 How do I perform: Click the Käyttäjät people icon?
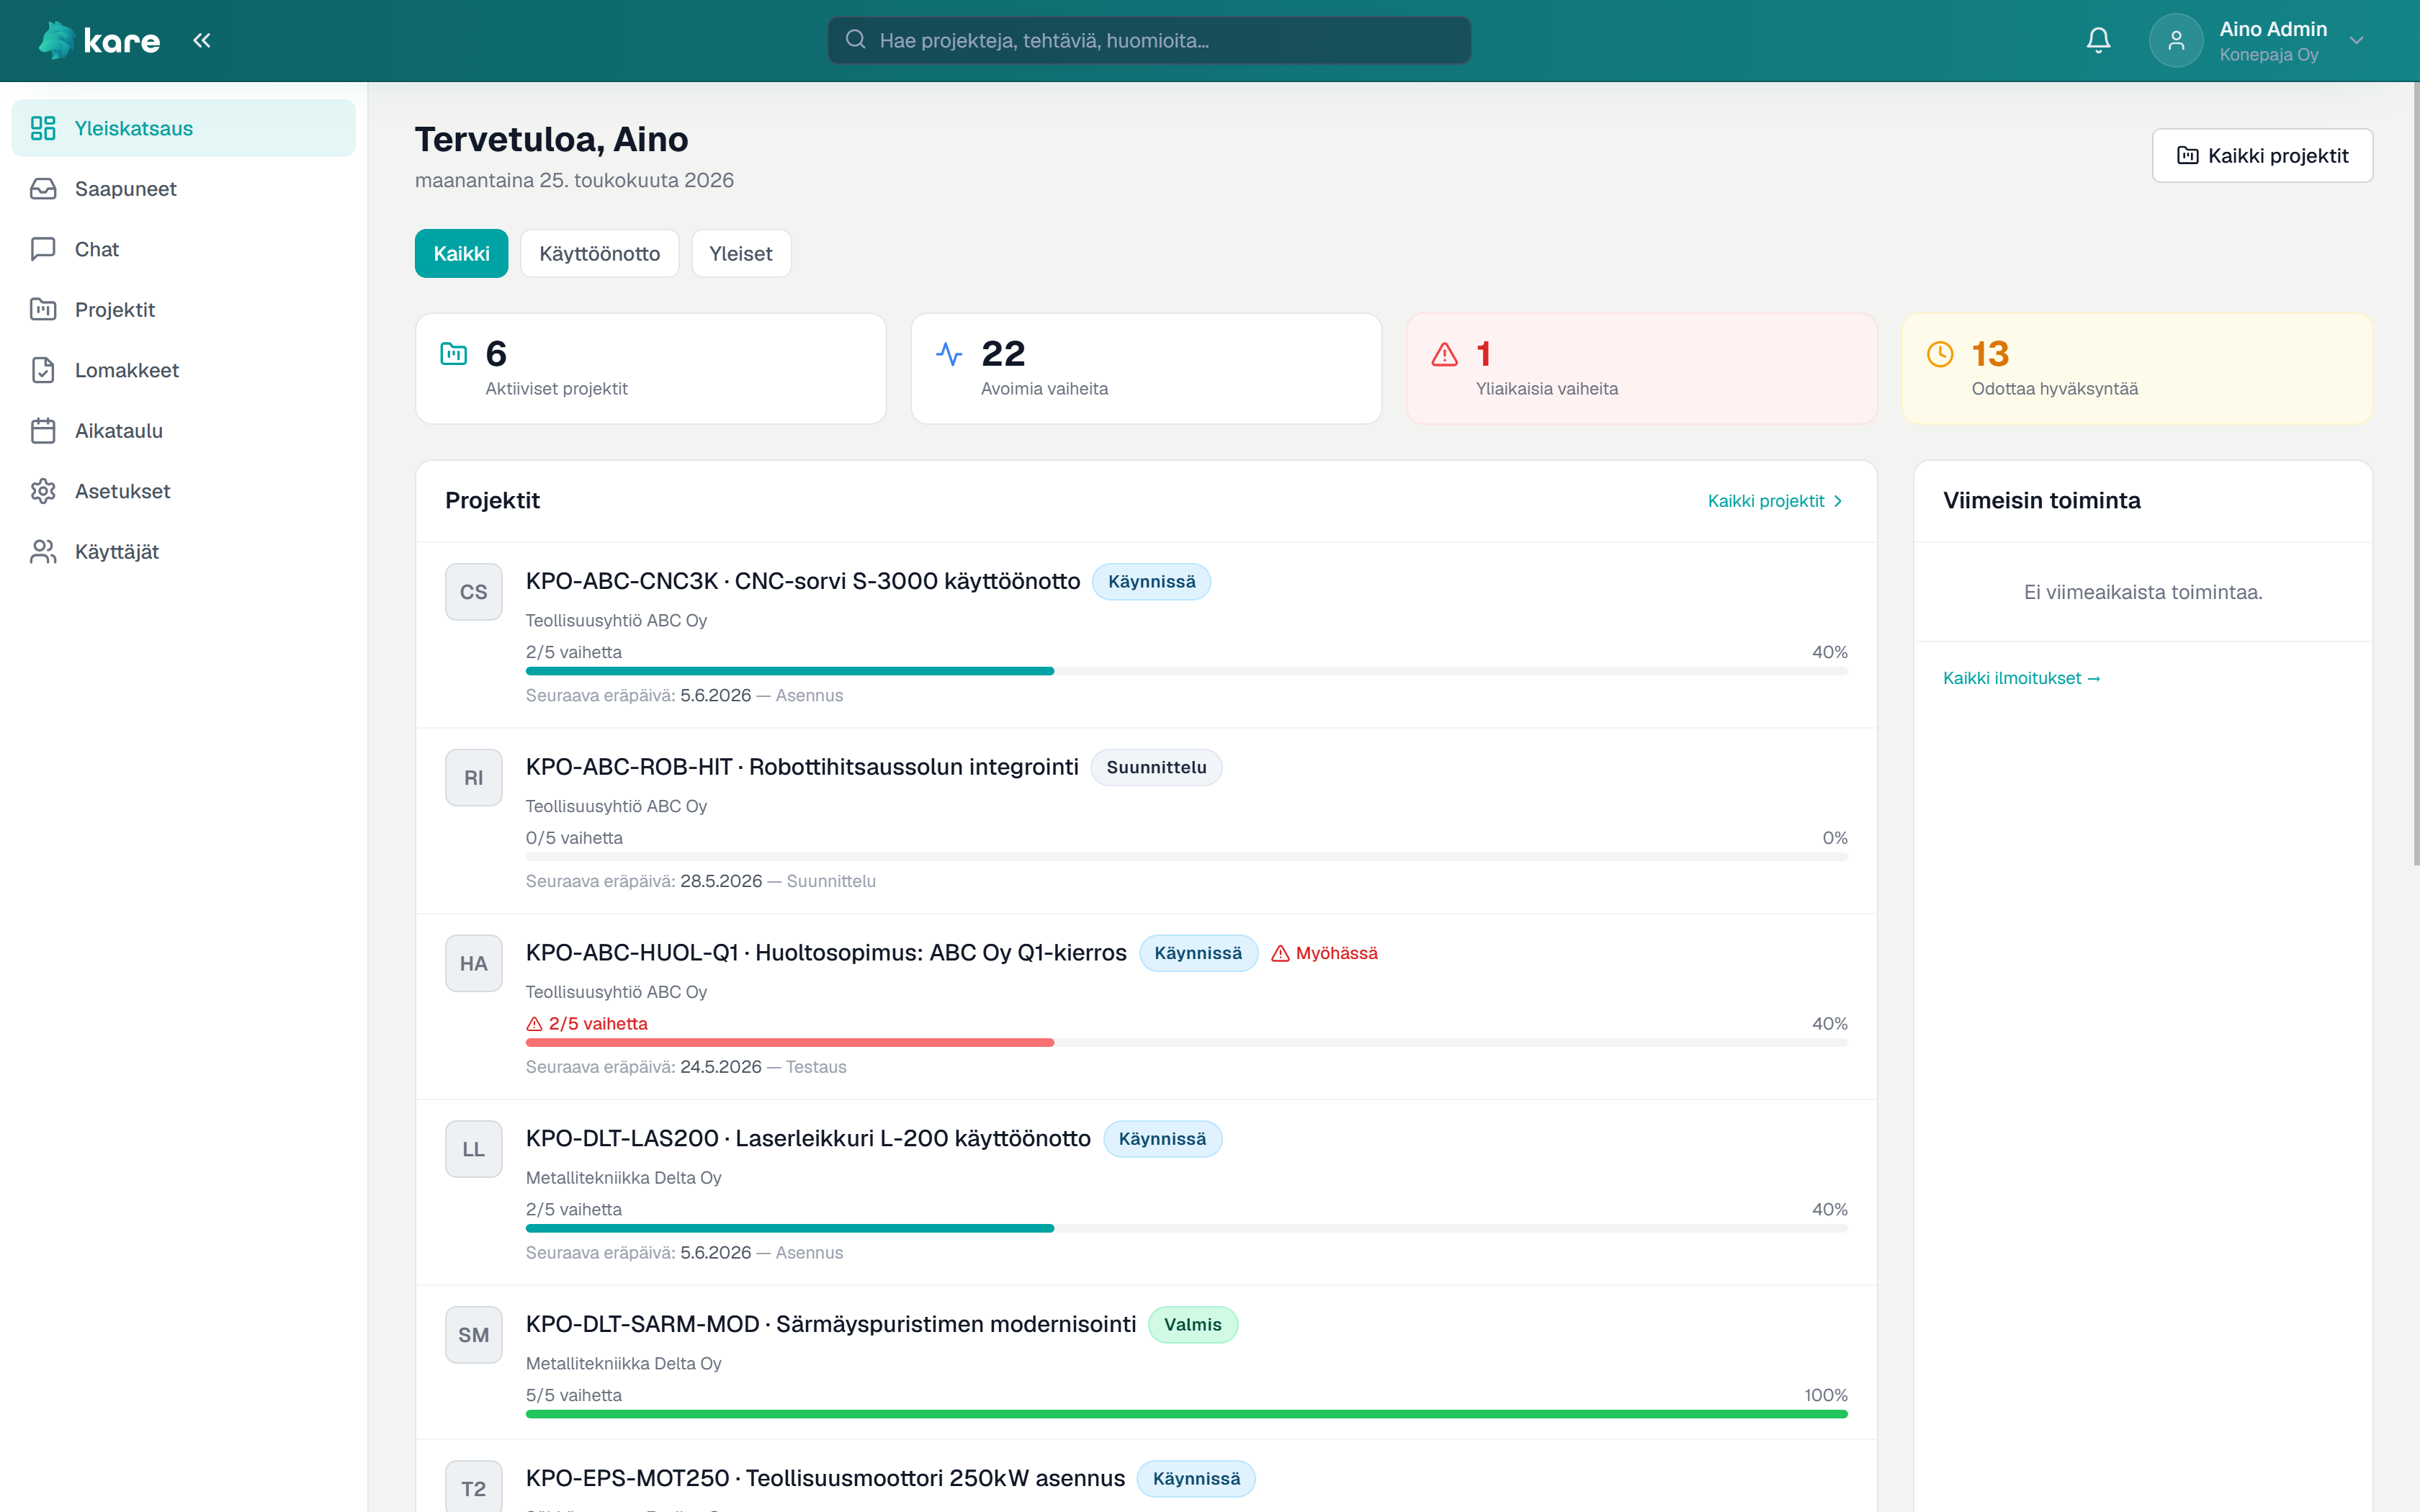coord(43,552)
